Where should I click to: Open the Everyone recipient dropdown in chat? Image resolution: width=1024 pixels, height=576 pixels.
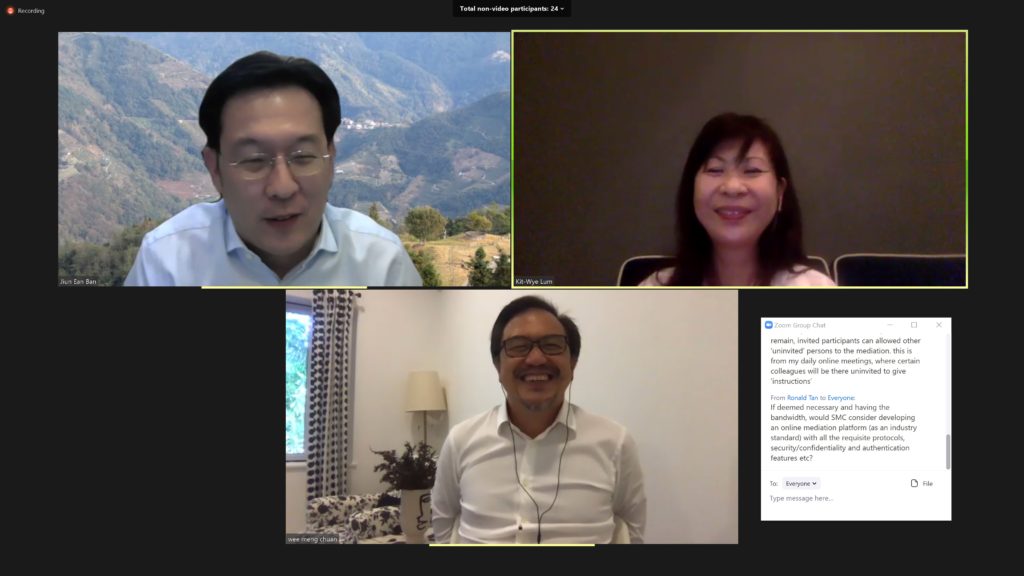coord(801,483)
